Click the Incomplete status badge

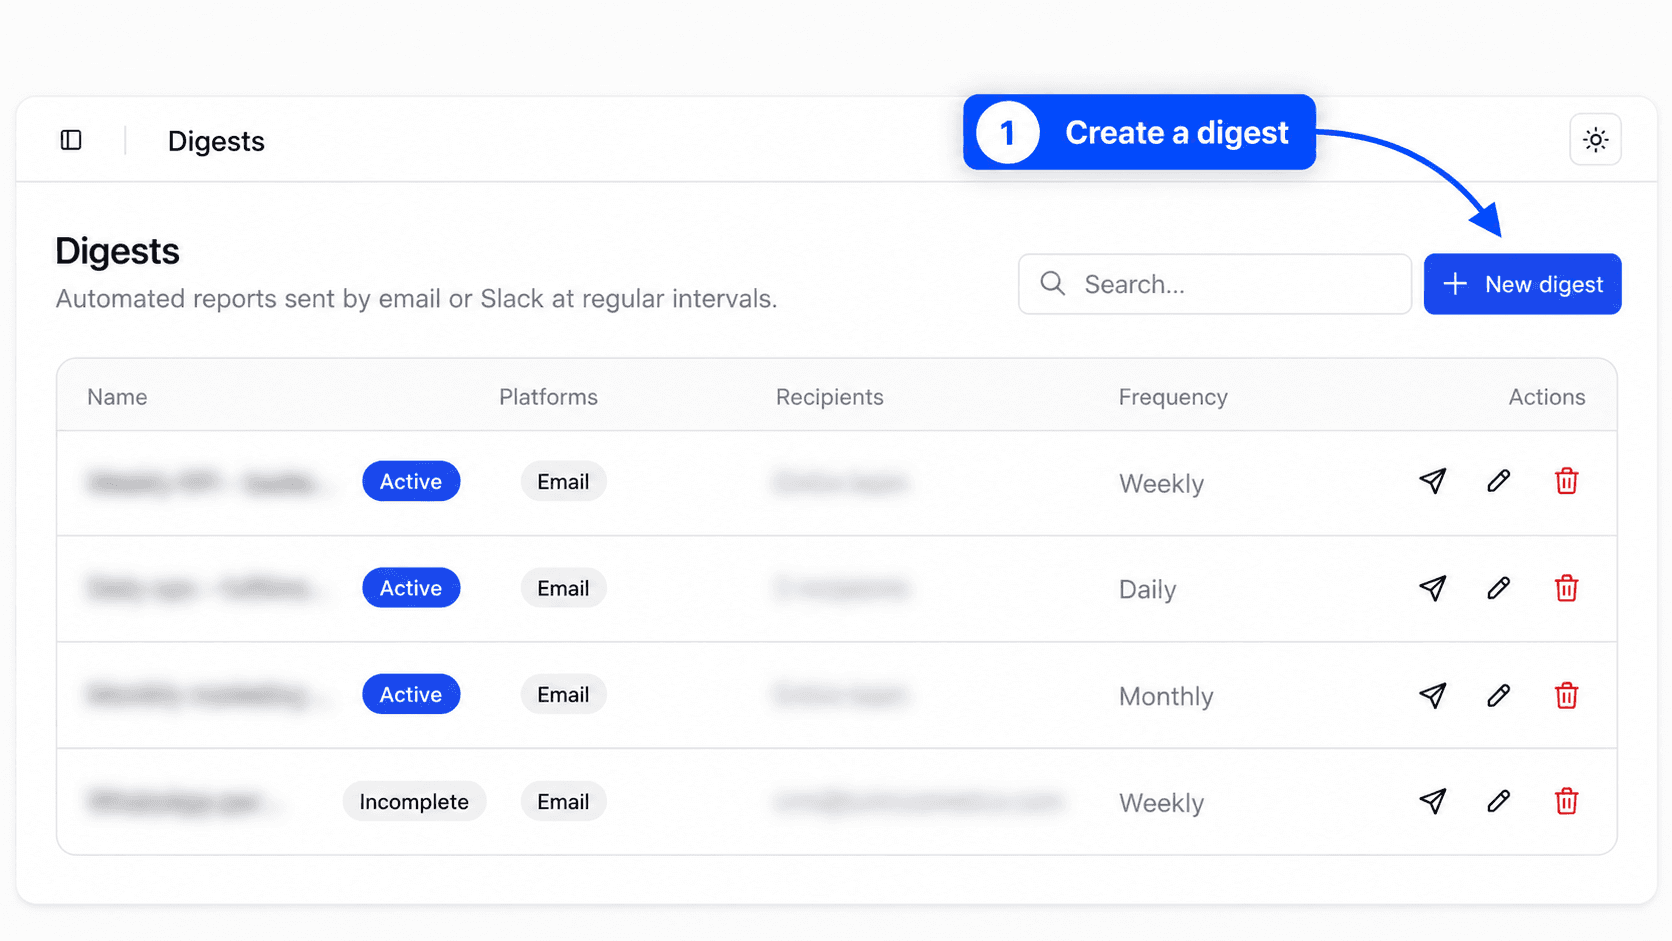414,801
